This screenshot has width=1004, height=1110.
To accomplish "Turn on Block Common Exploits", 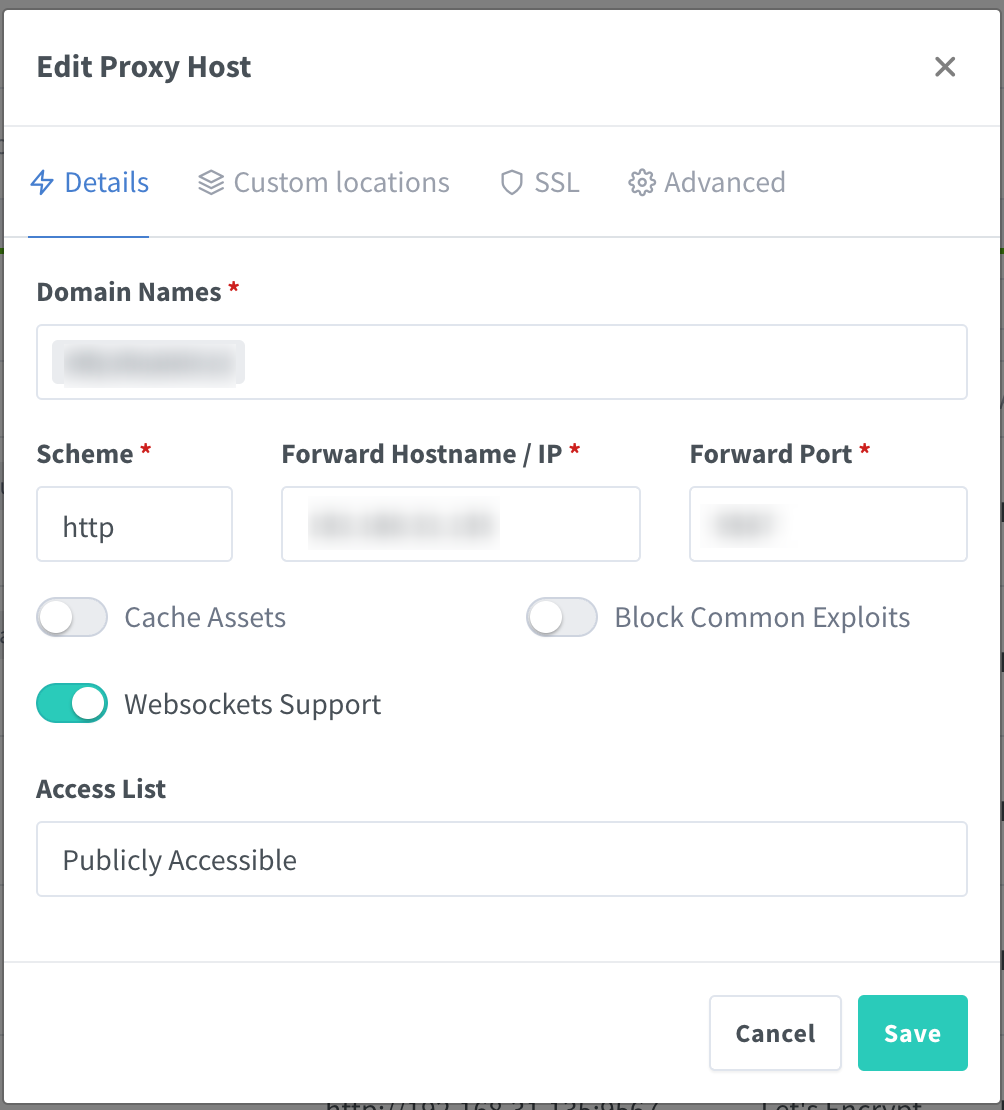I will (561, 617).
